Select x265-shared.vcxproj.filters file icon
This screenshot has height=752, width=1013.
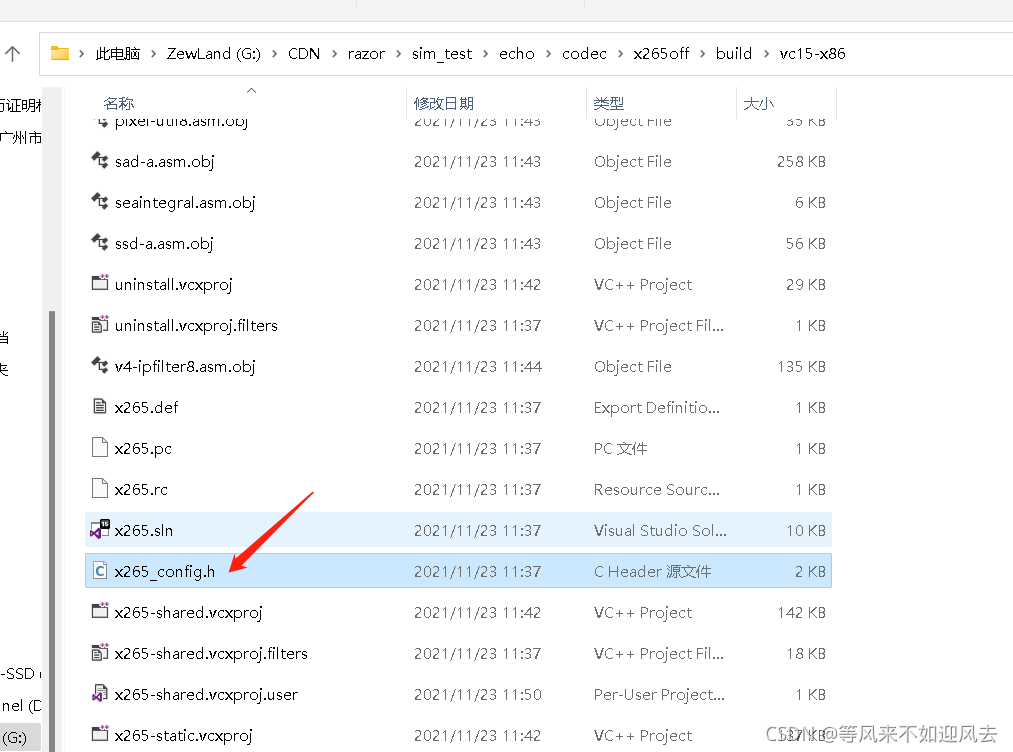tap(99, 653)
